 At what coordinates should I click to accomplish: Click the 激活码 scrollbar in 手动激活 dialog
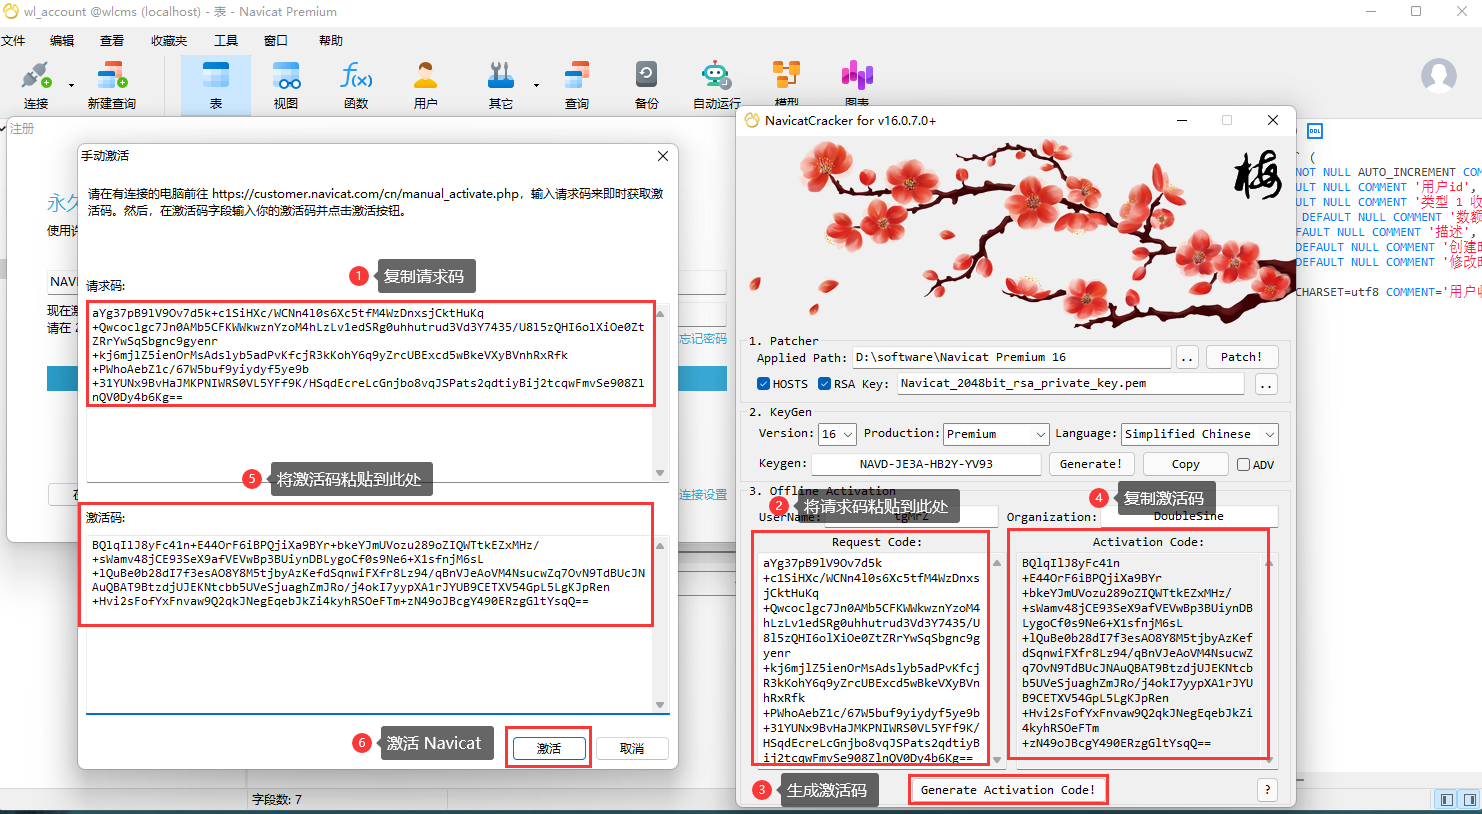click(660, 624)
